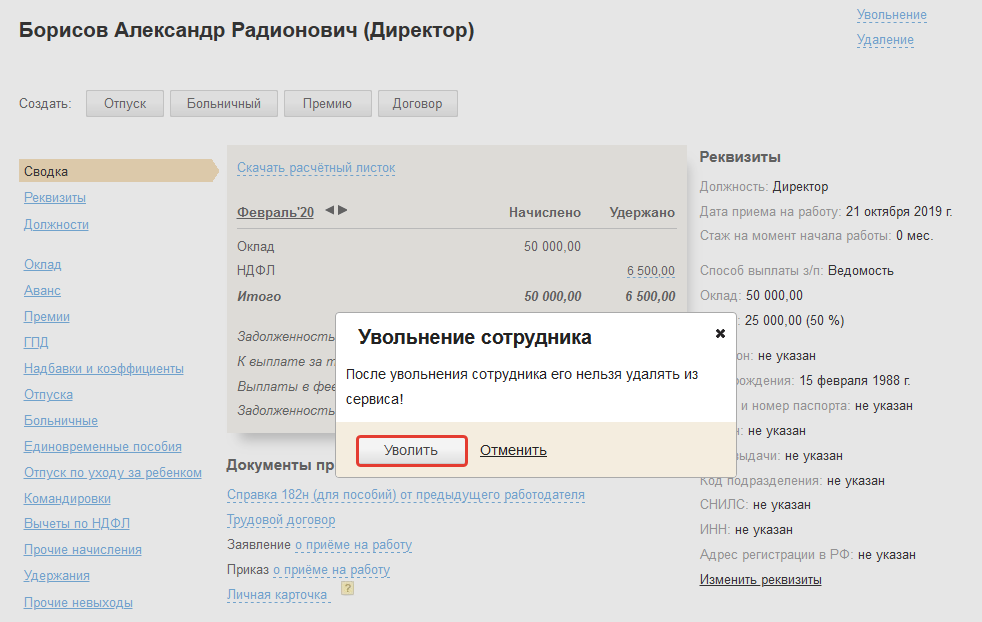Open the Увольнение link at top right
This screenshot has width=982, height=622.
891,15
